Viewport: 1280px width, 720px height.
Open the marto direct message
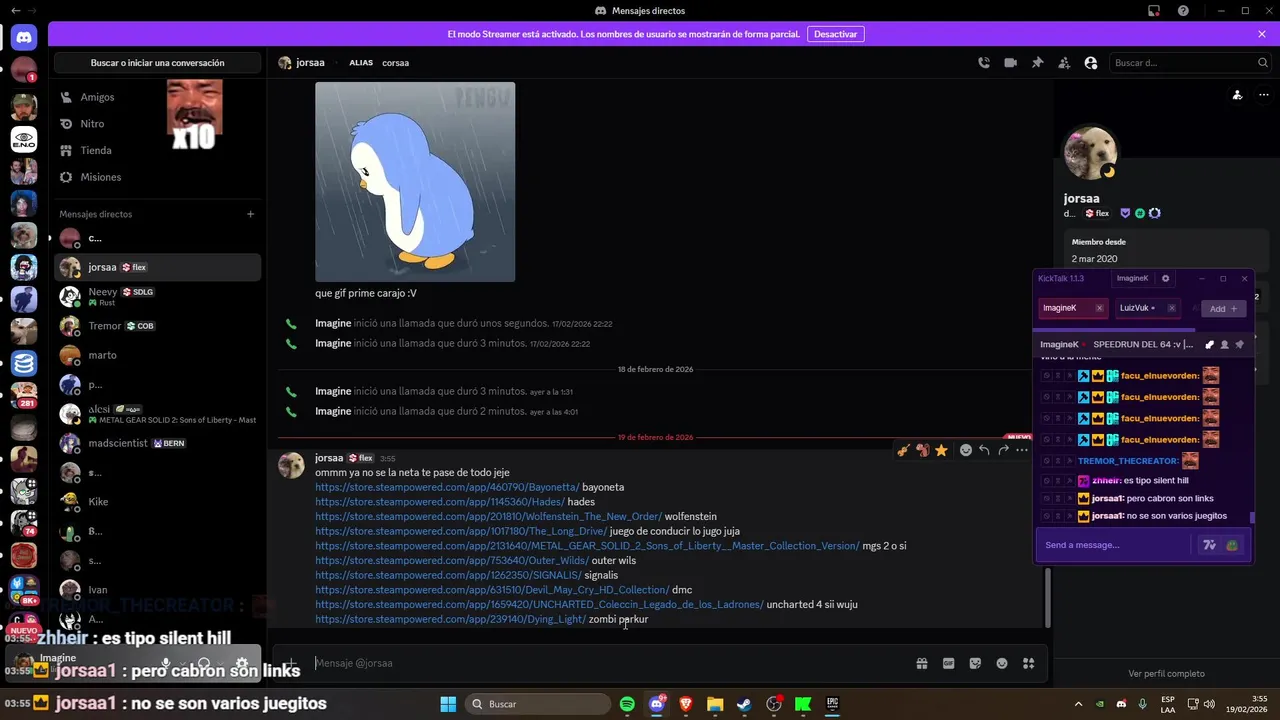pos(157,355)
